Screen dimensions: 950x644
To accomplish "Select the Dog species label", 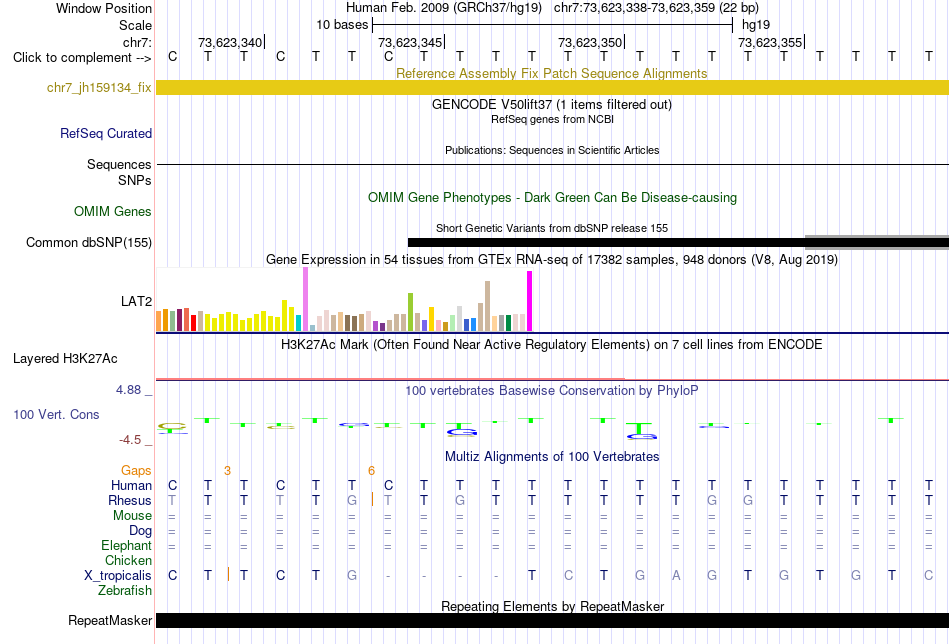I will pos(140,531).
